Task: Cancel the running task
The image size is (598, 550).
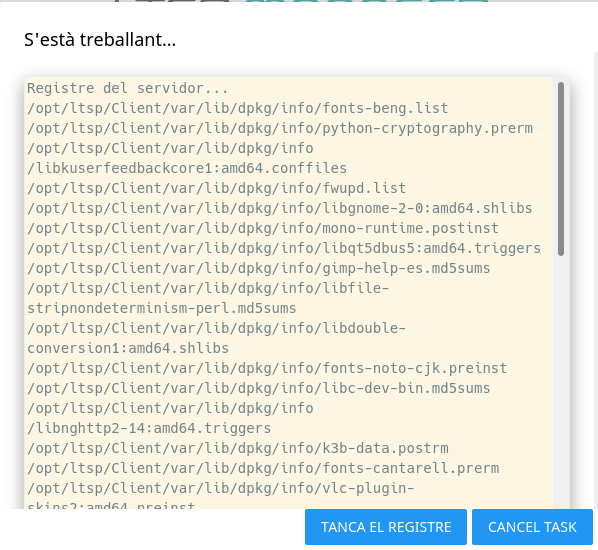Action: pos(532,527)
